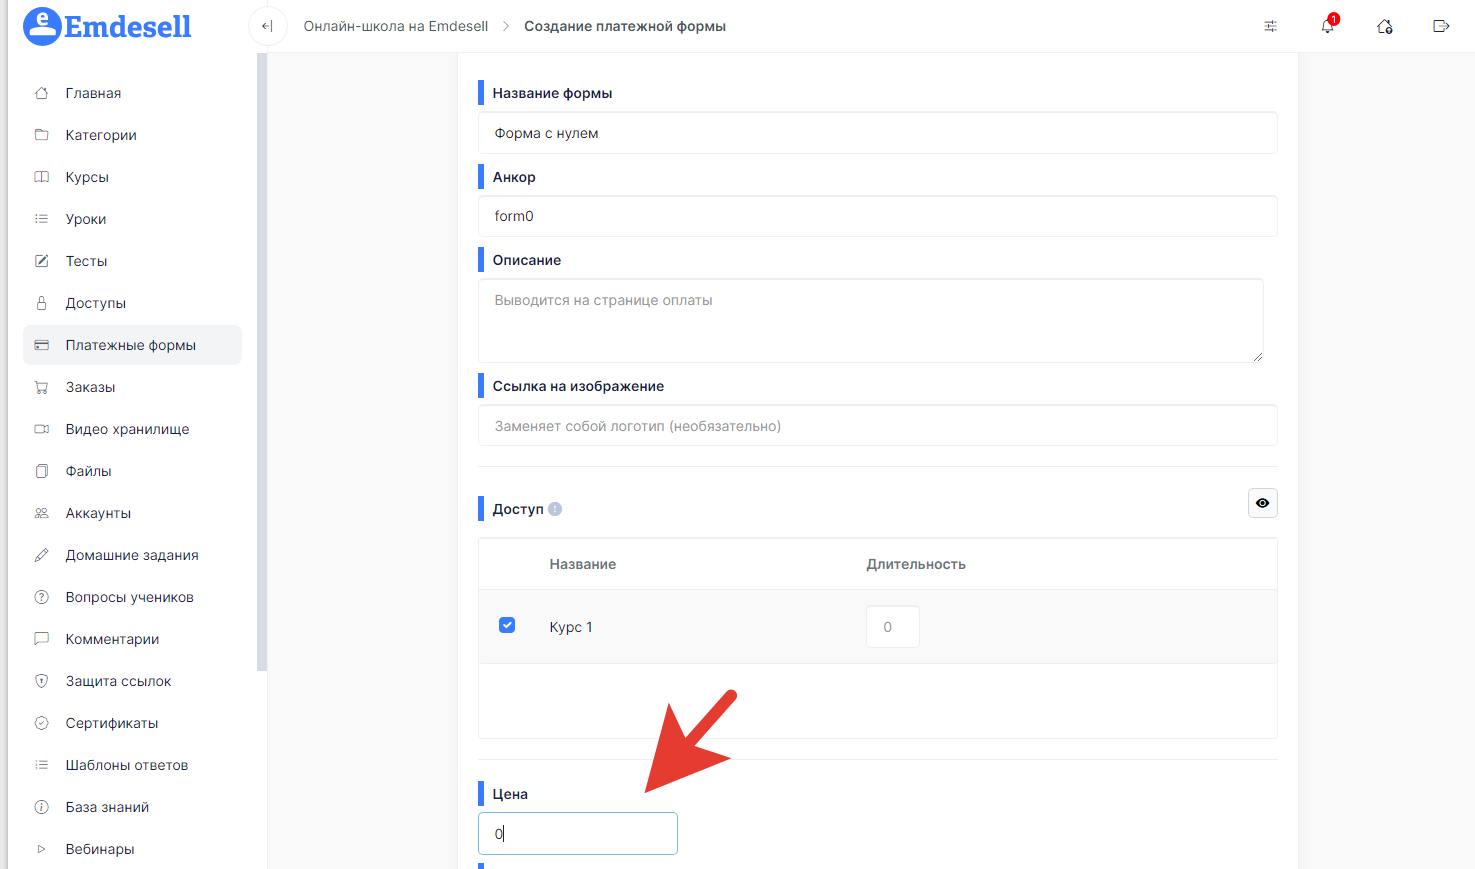This screenshot has height=869, width=1475.
Task: Expand the Вебинары menu section
Action: click(42, 849)
